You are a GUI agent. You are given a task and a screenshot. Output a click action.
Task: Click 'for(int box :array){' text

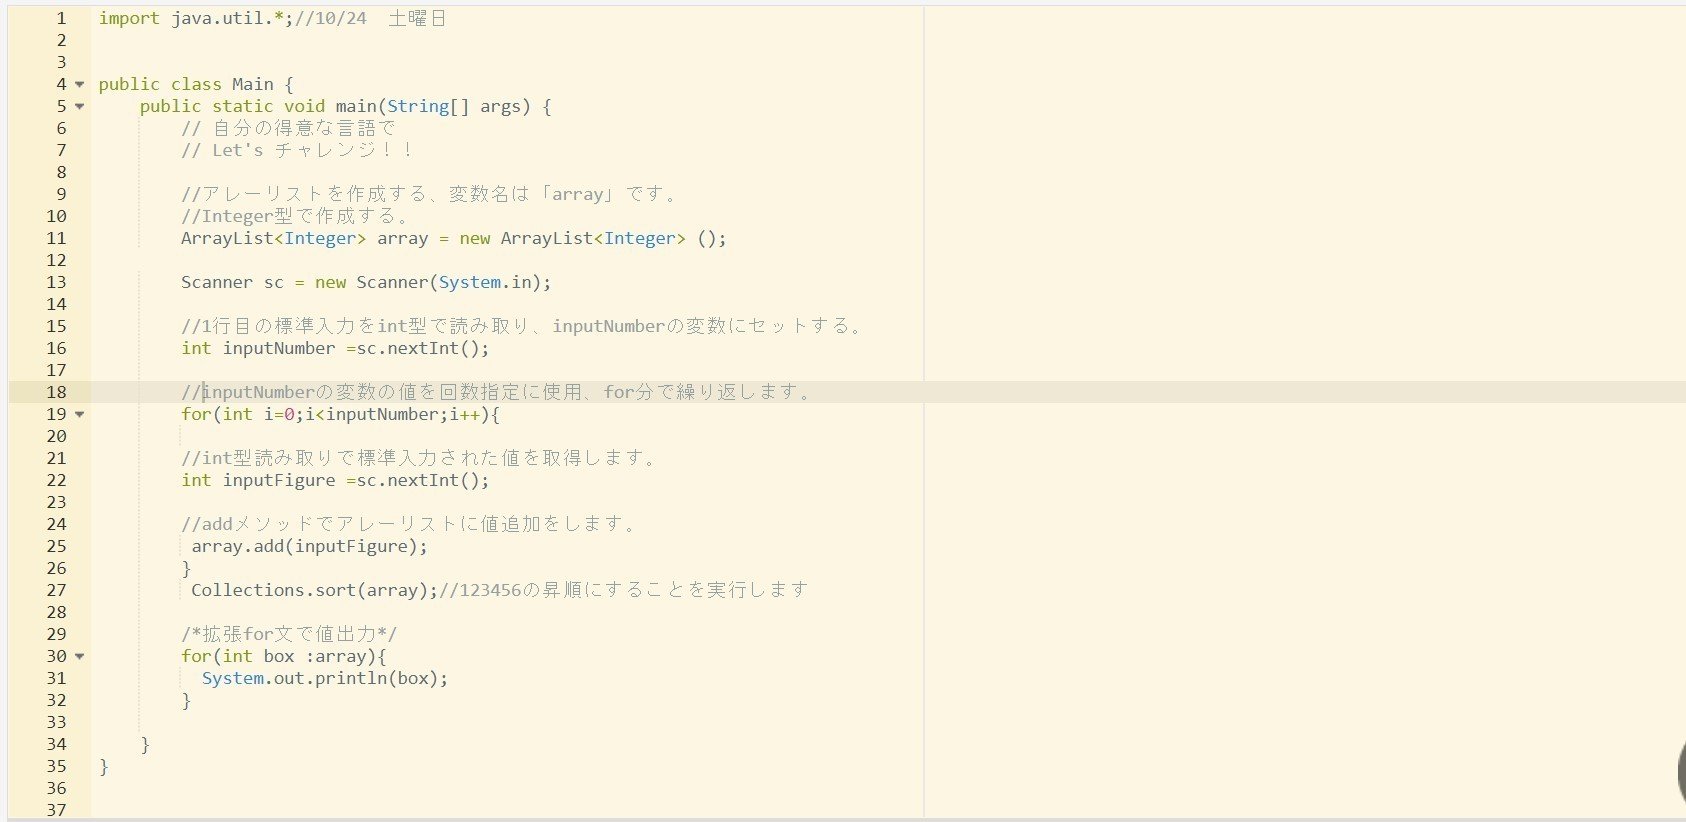284,657
